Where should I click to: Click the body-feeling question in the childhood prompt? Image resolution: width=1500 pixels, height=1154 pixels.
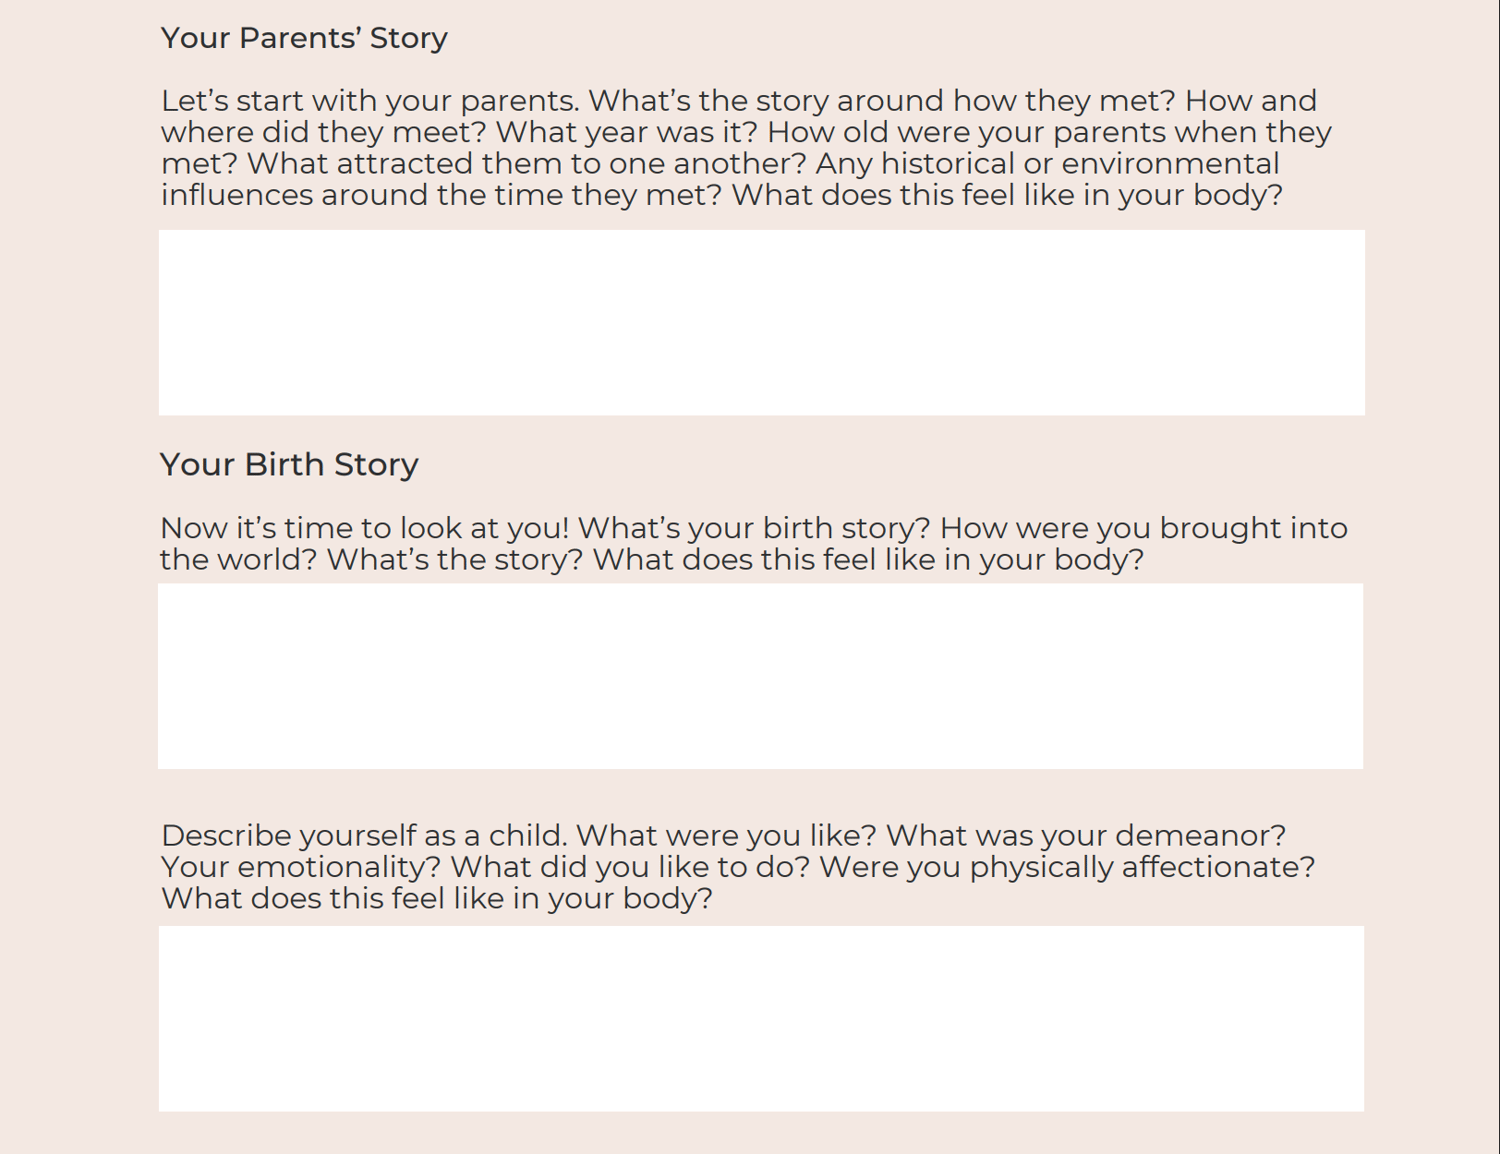pyautogui.click(x=437, y=898)
